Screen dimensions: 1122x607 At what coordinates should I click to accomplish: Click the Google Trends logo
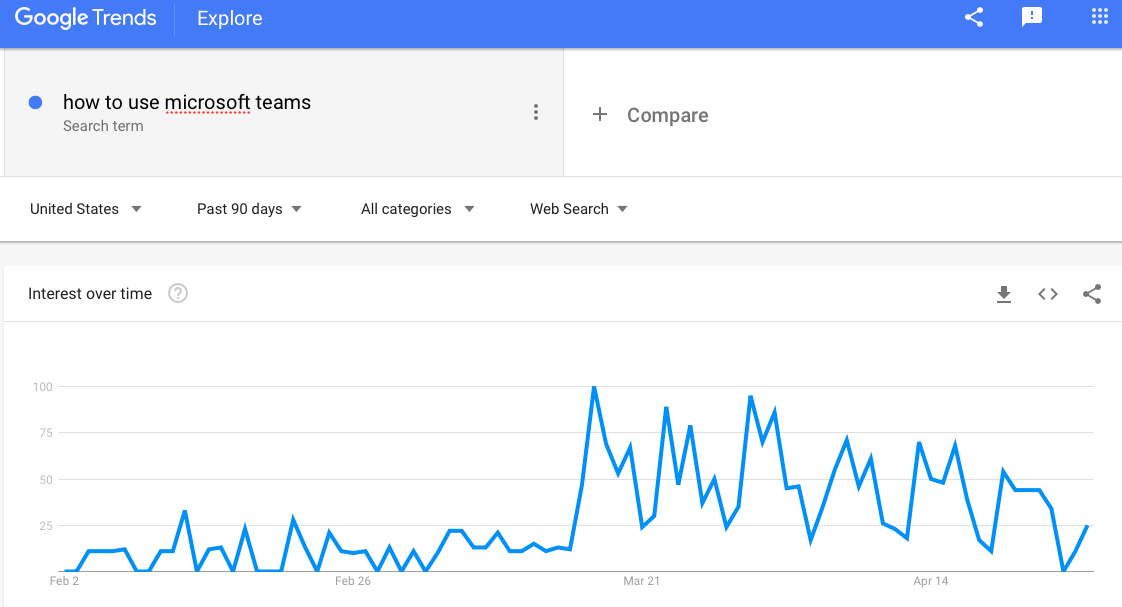[85, 18]
